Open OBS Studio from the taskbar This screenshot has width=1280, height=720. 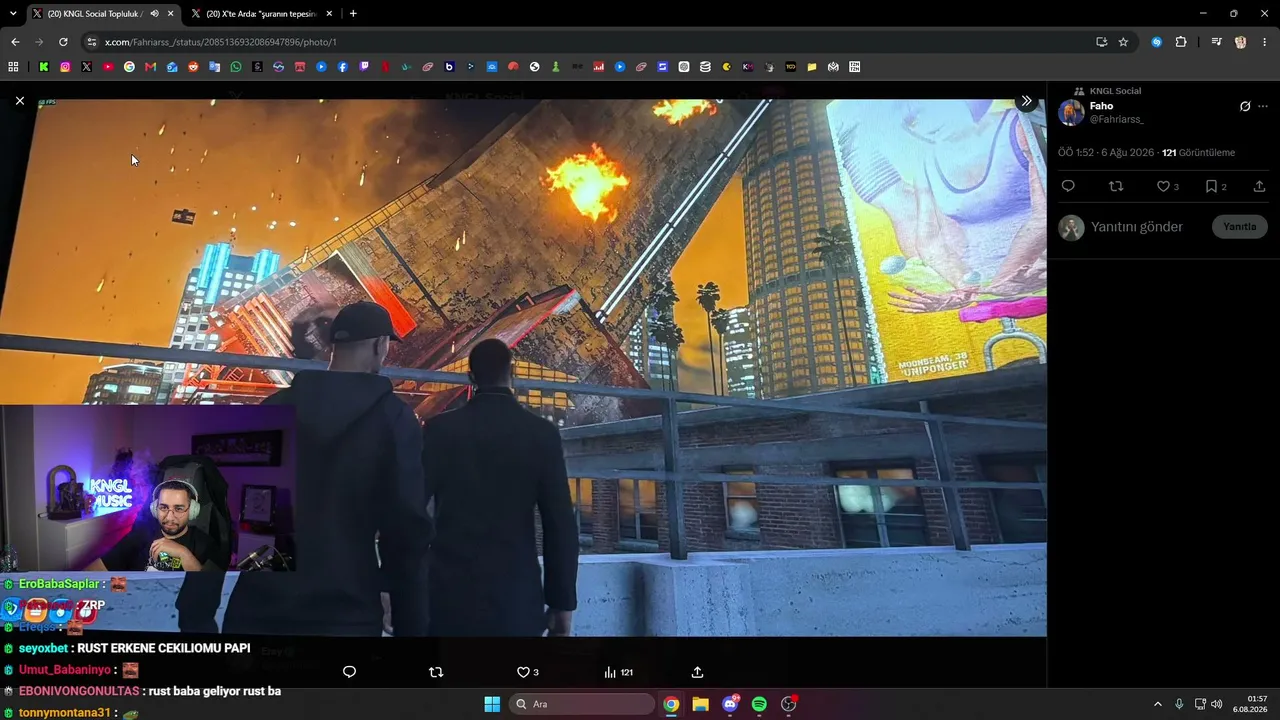(x=789, y=704)
